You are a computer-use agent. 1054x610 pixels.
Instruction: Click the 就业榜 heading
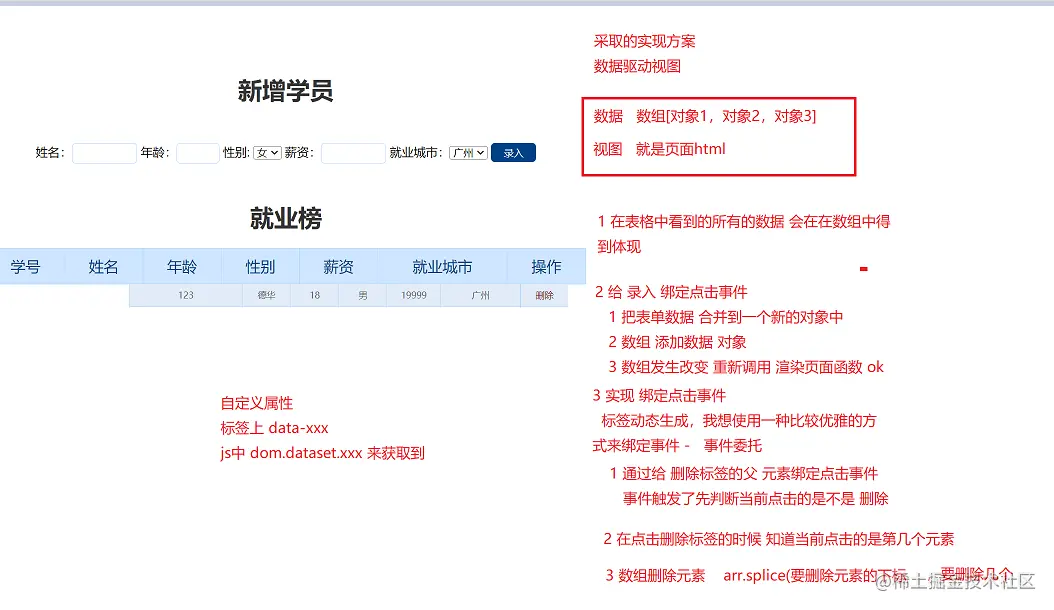[286, 218]
